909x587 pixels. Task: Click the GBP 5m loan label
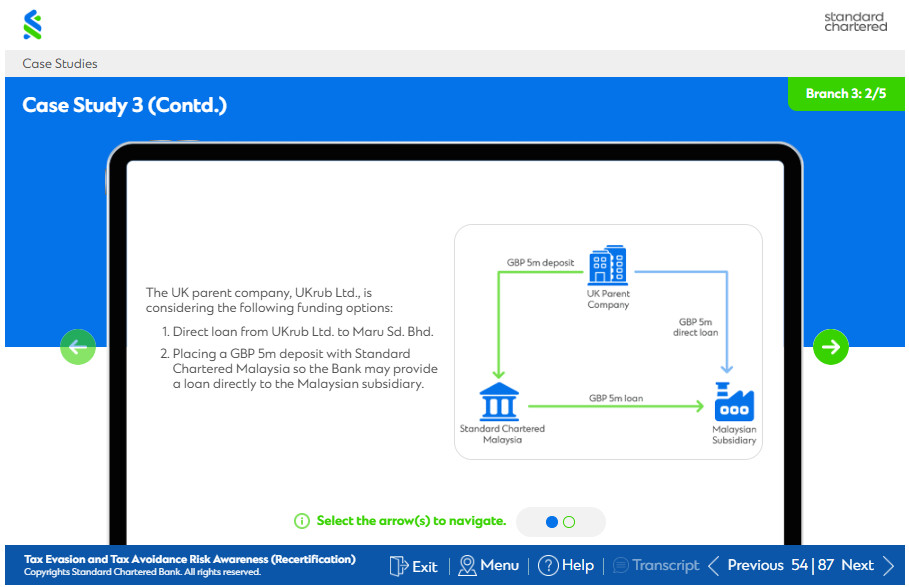click(616, 398)
